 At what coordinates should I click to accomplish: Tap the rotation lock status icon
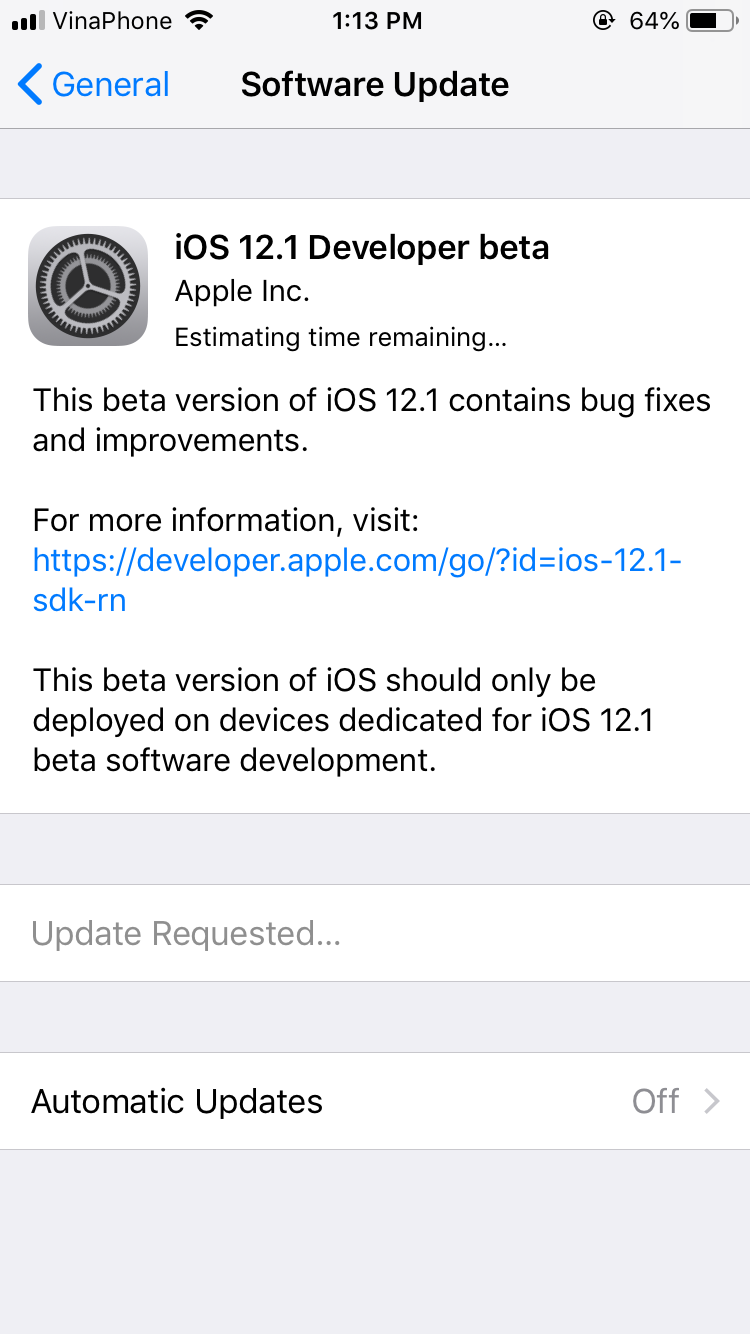603,21
